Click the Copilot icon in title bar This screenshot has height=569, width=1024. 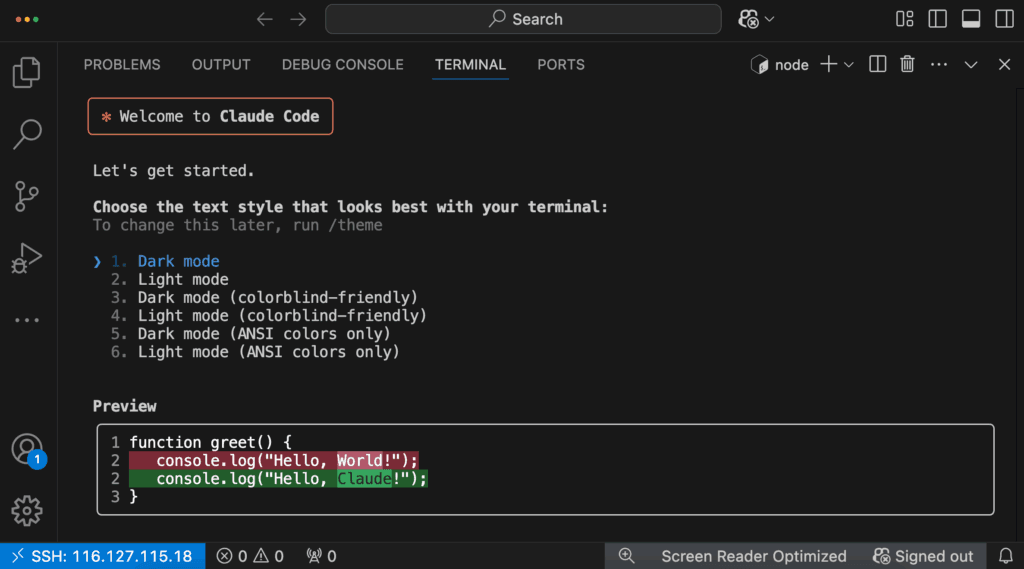point(748,19)
